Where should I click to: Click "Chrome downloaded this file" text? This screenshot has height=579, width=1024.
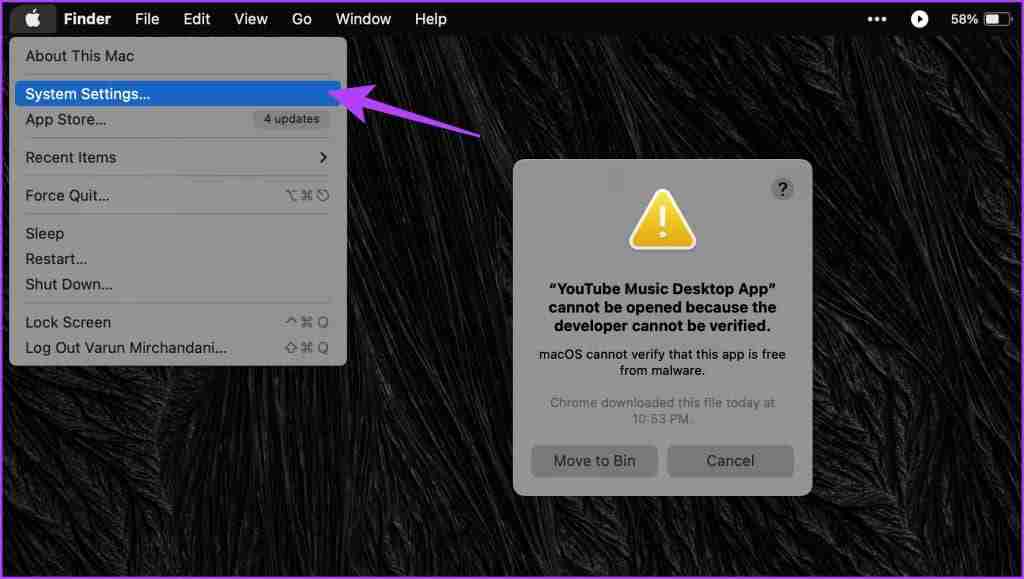click(662, 411)
